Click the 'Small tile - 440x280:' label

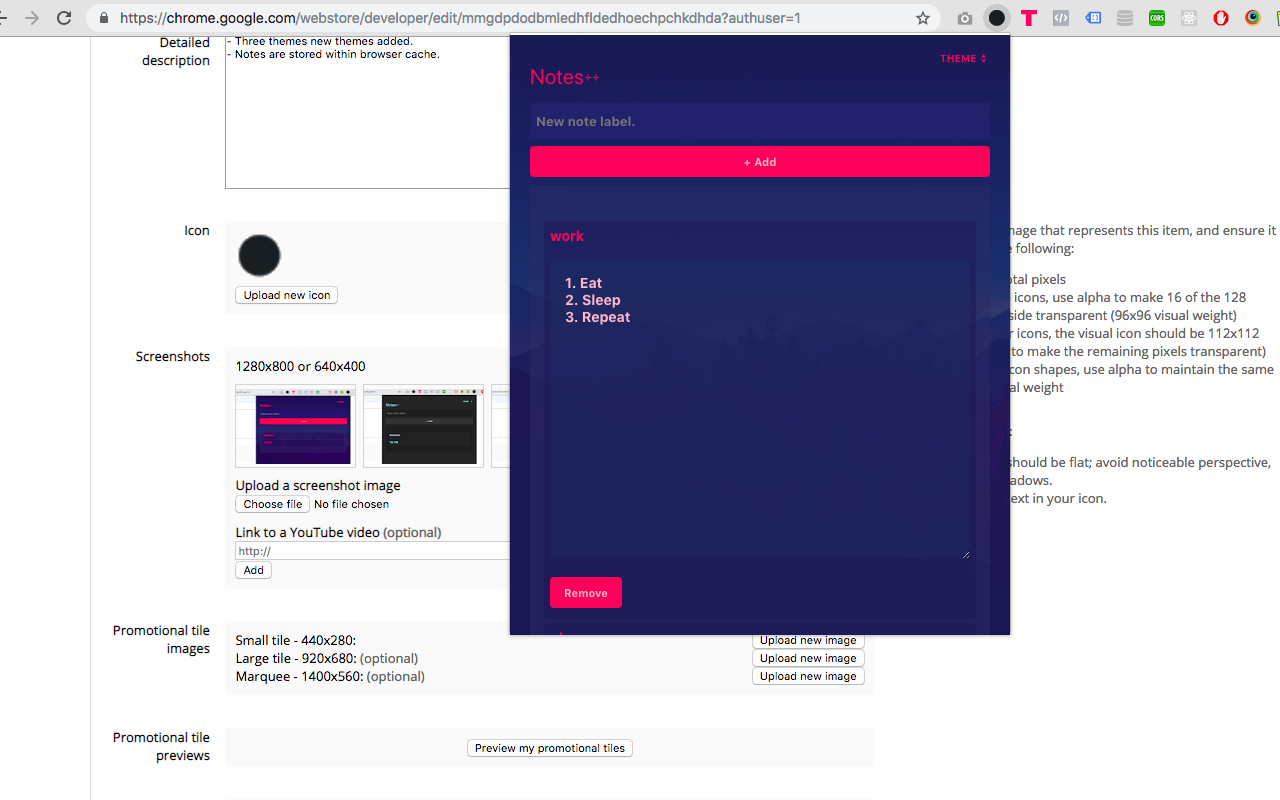pos(296,640)
